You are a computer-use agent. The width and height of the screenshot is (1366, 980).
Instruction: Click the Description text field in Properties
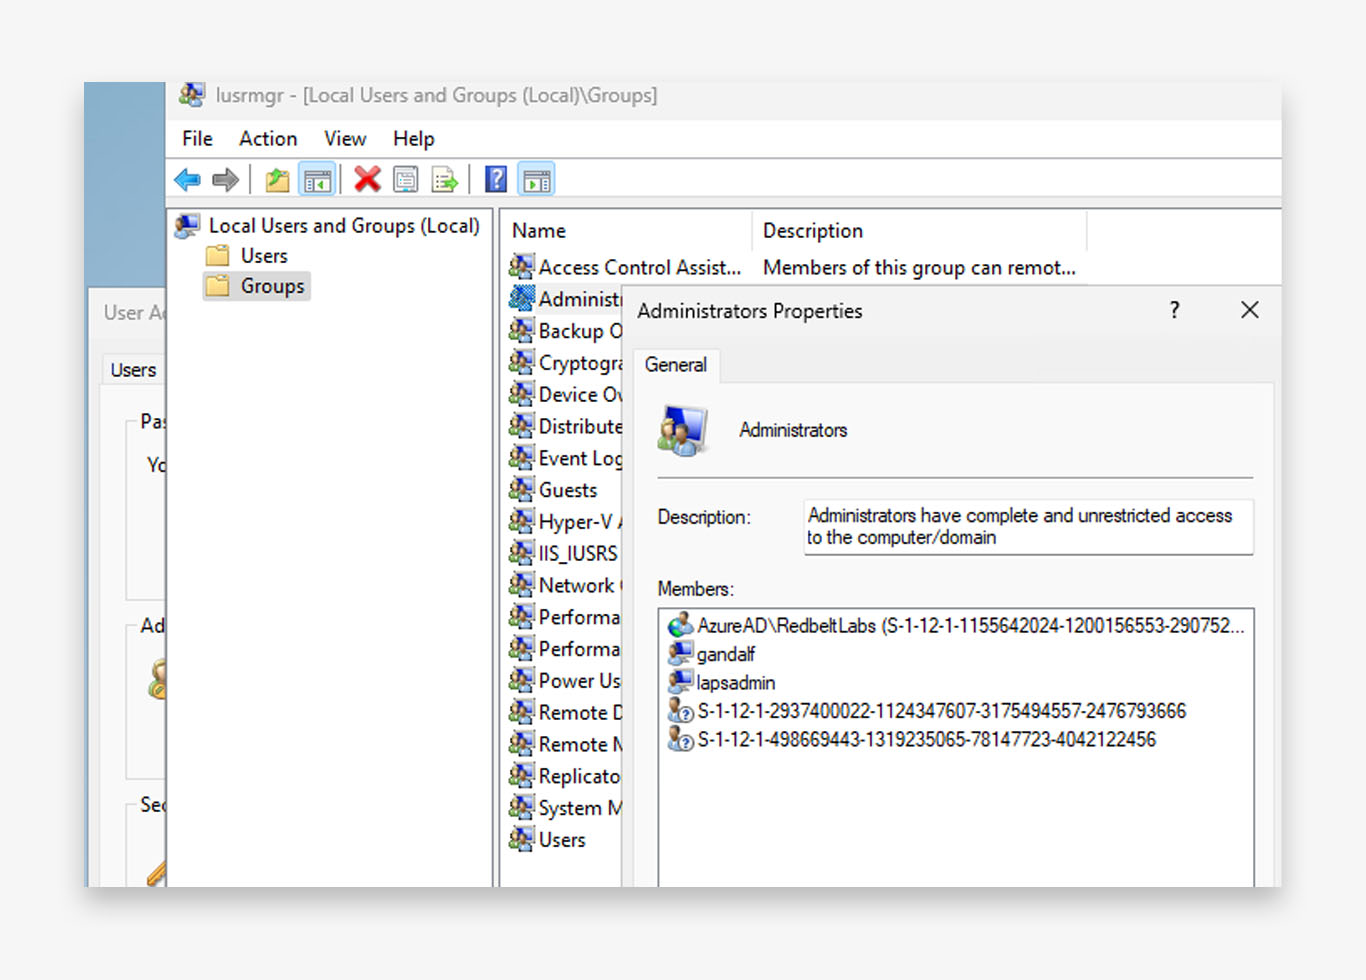coord(1028,527)
